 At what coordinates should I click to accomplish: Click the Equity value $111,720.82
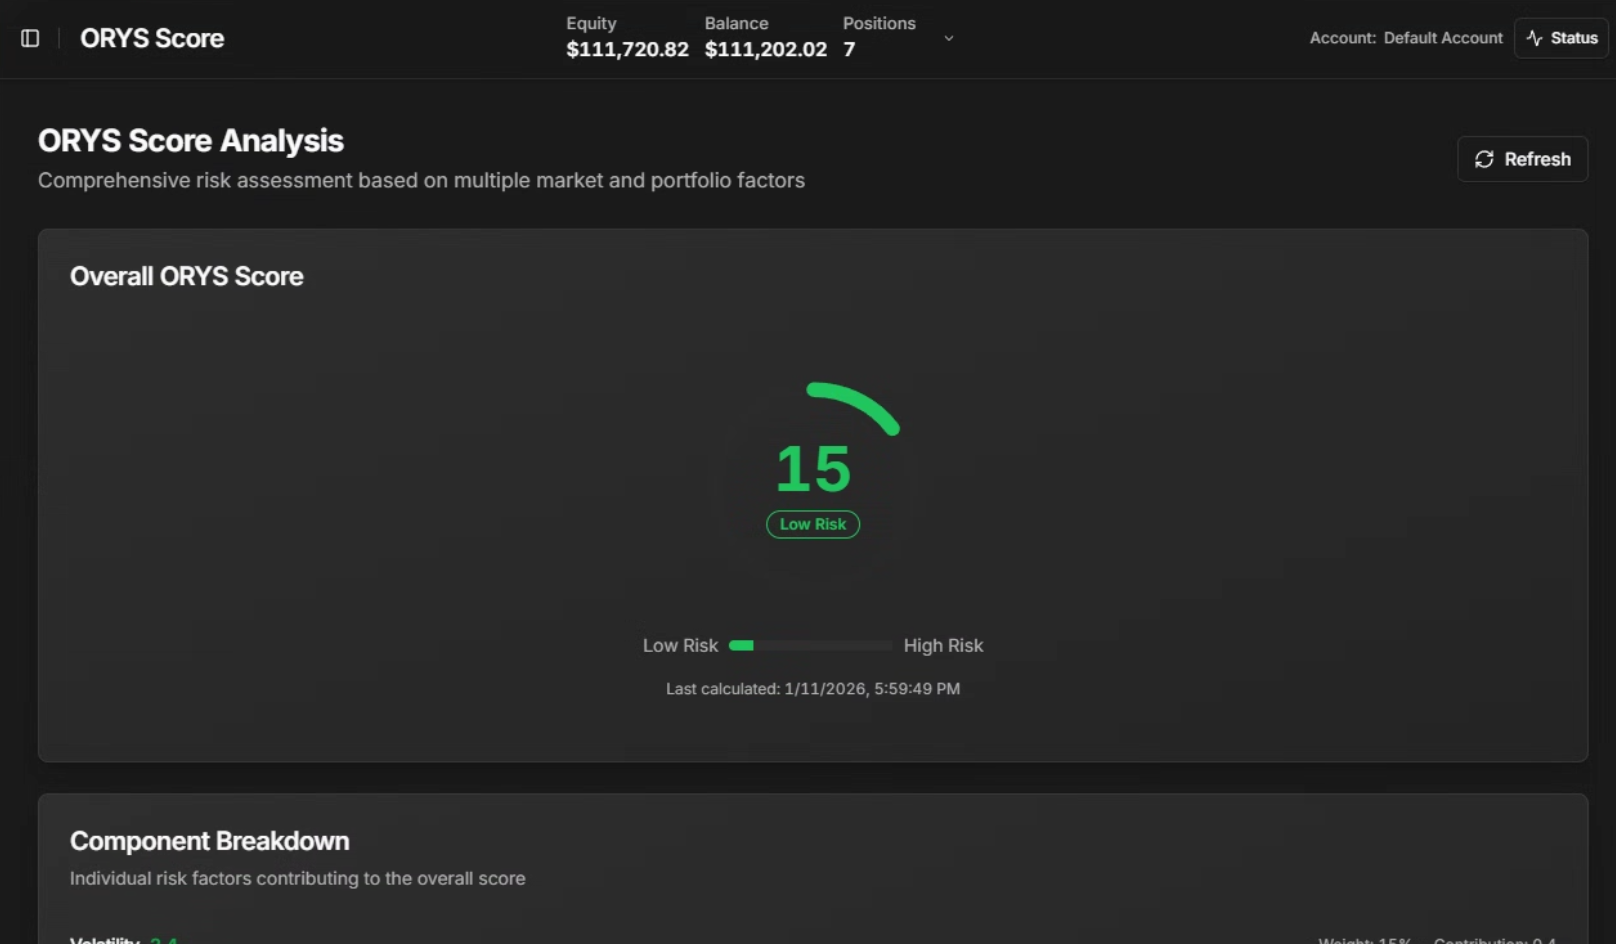click(627, 49)
